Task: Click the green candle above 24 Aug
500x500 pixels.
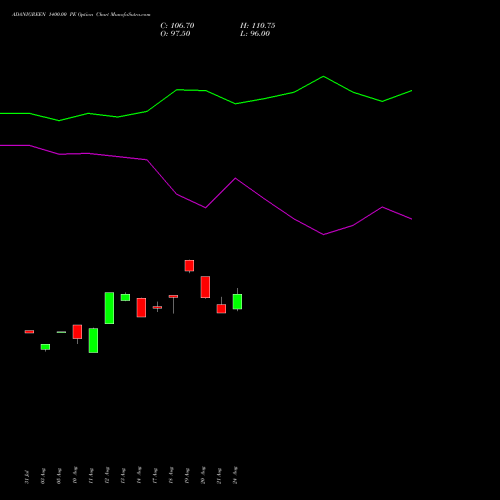Action: 237,302
